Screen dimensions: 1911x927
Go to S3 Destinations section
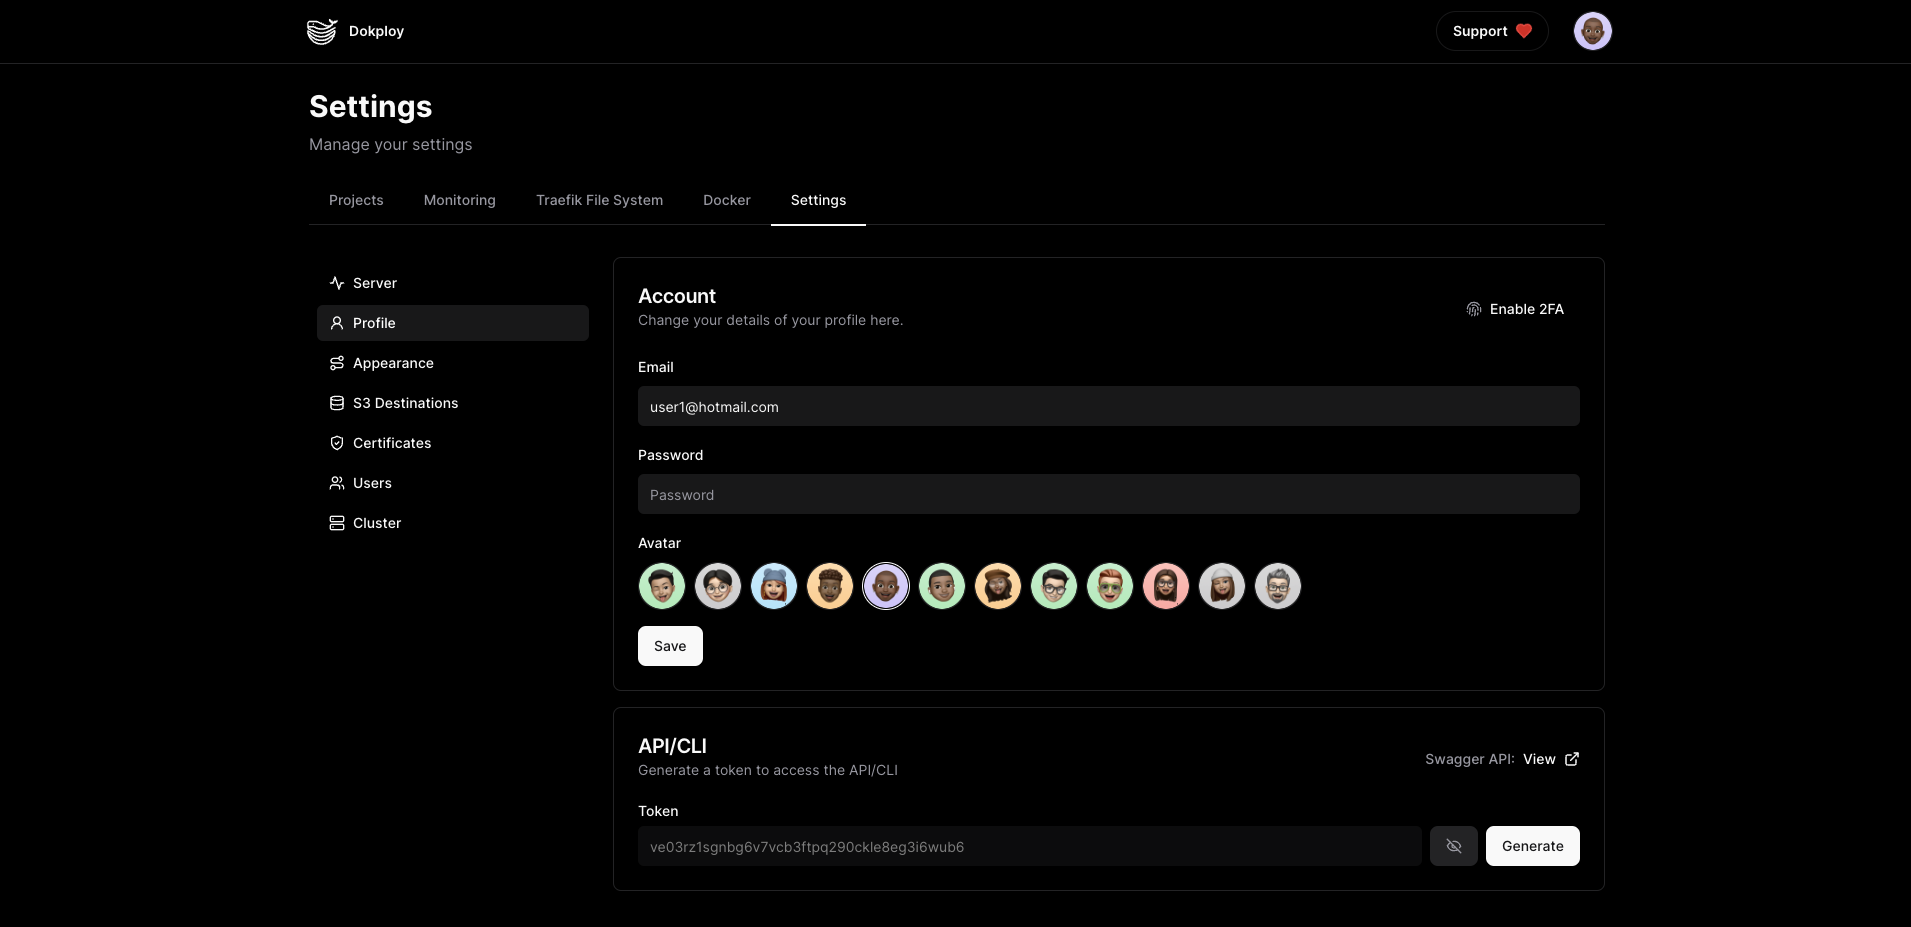[404, 403]
